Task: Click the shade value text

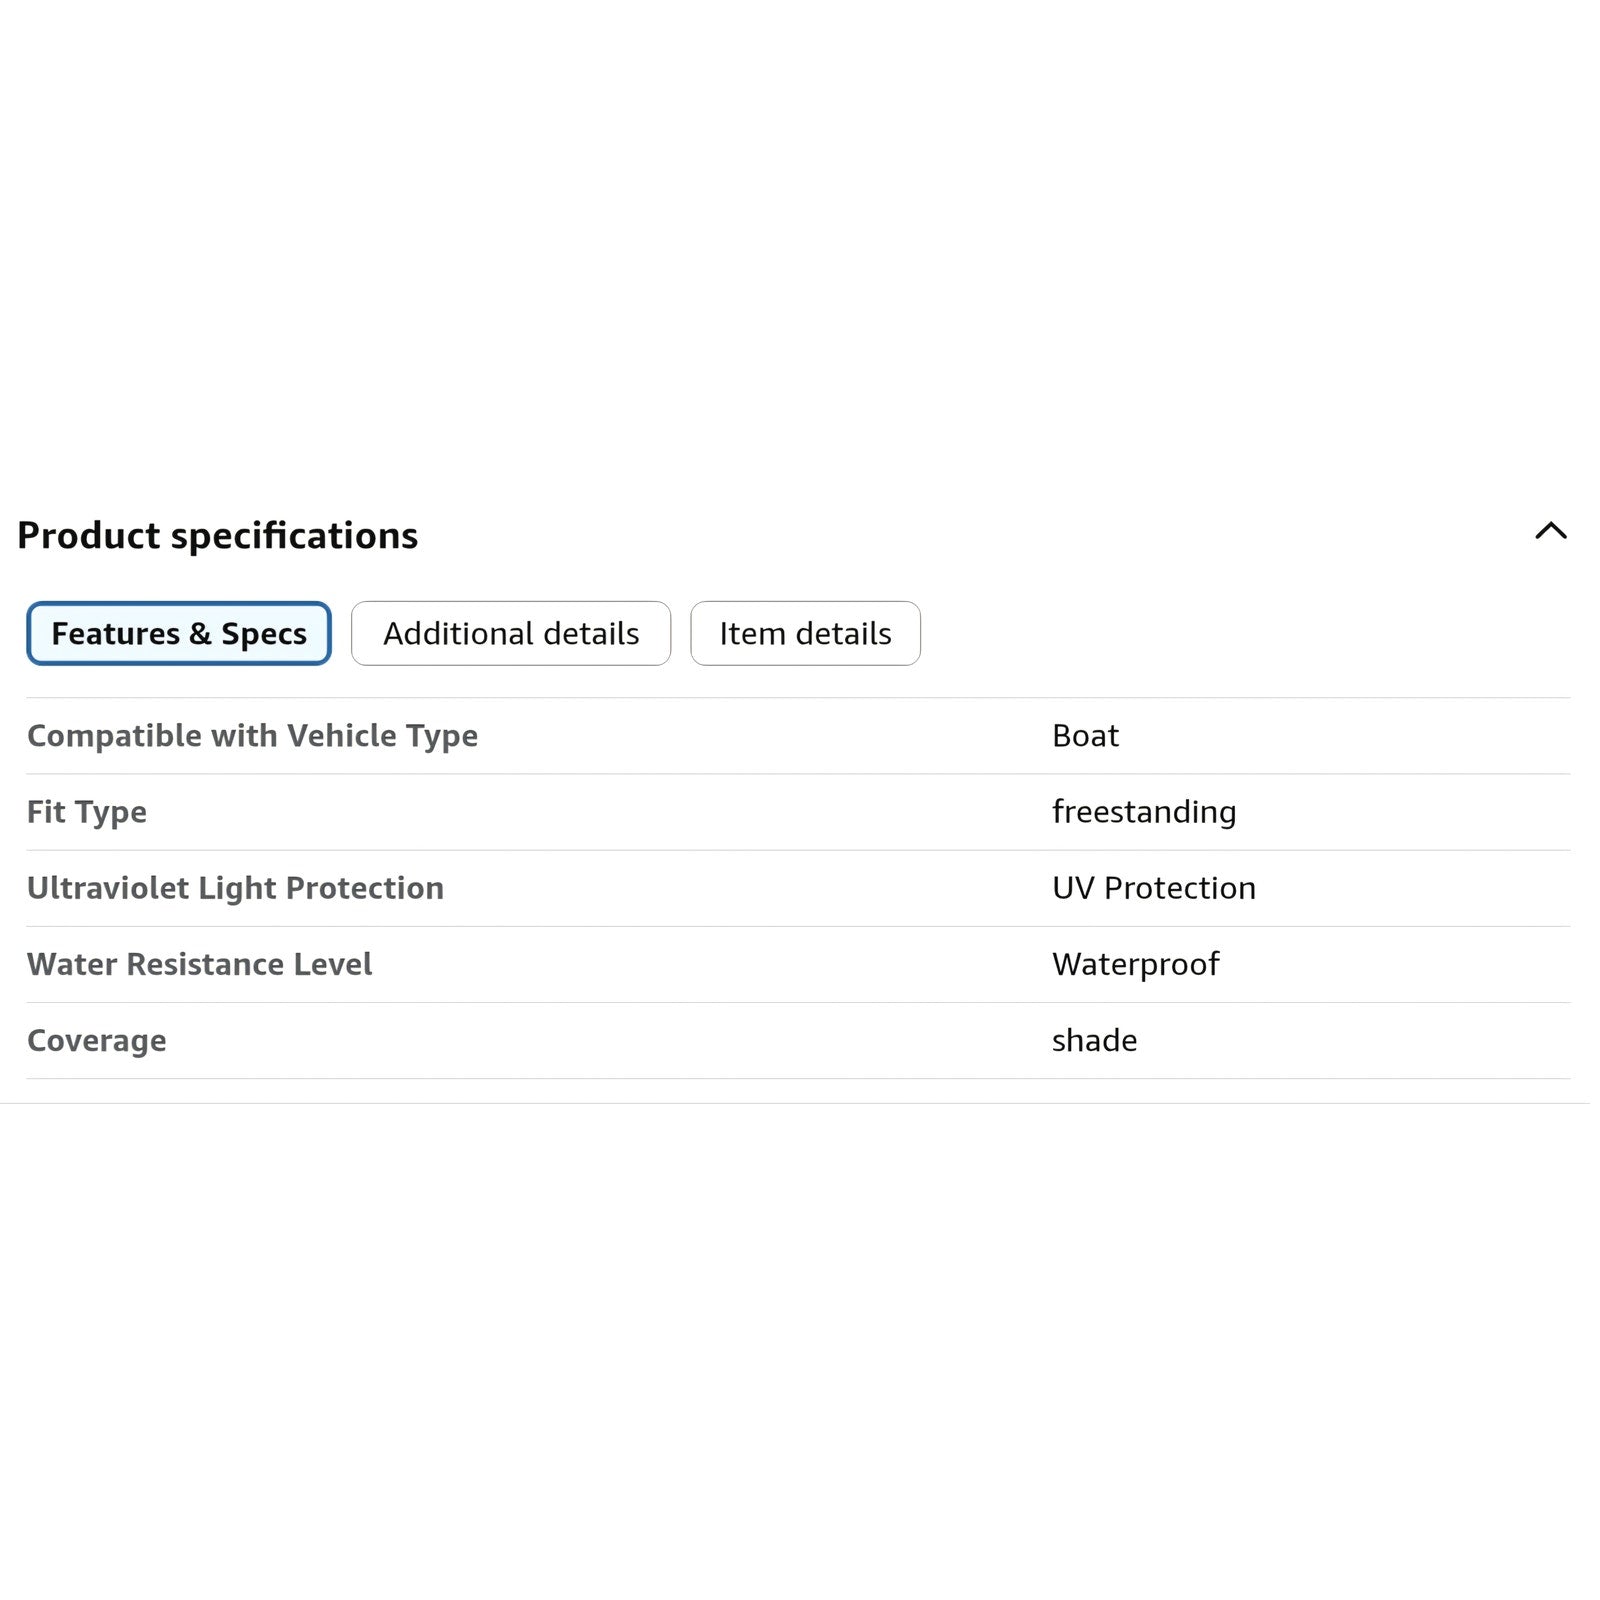Action: pos(1094,1040)
